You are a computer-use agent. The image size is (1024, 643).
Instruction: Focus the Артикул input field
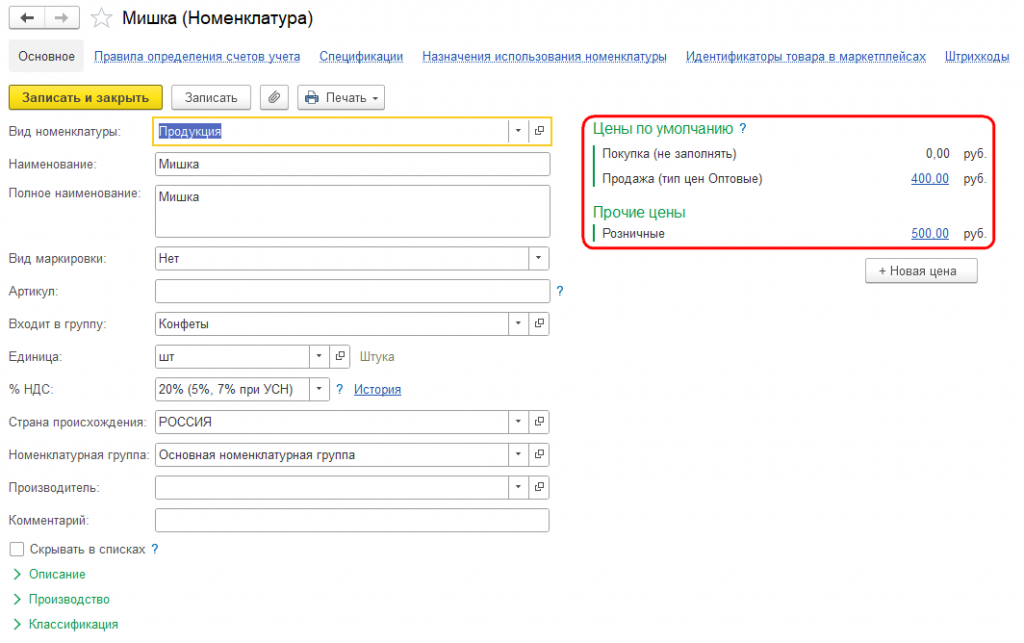(353, 291)
